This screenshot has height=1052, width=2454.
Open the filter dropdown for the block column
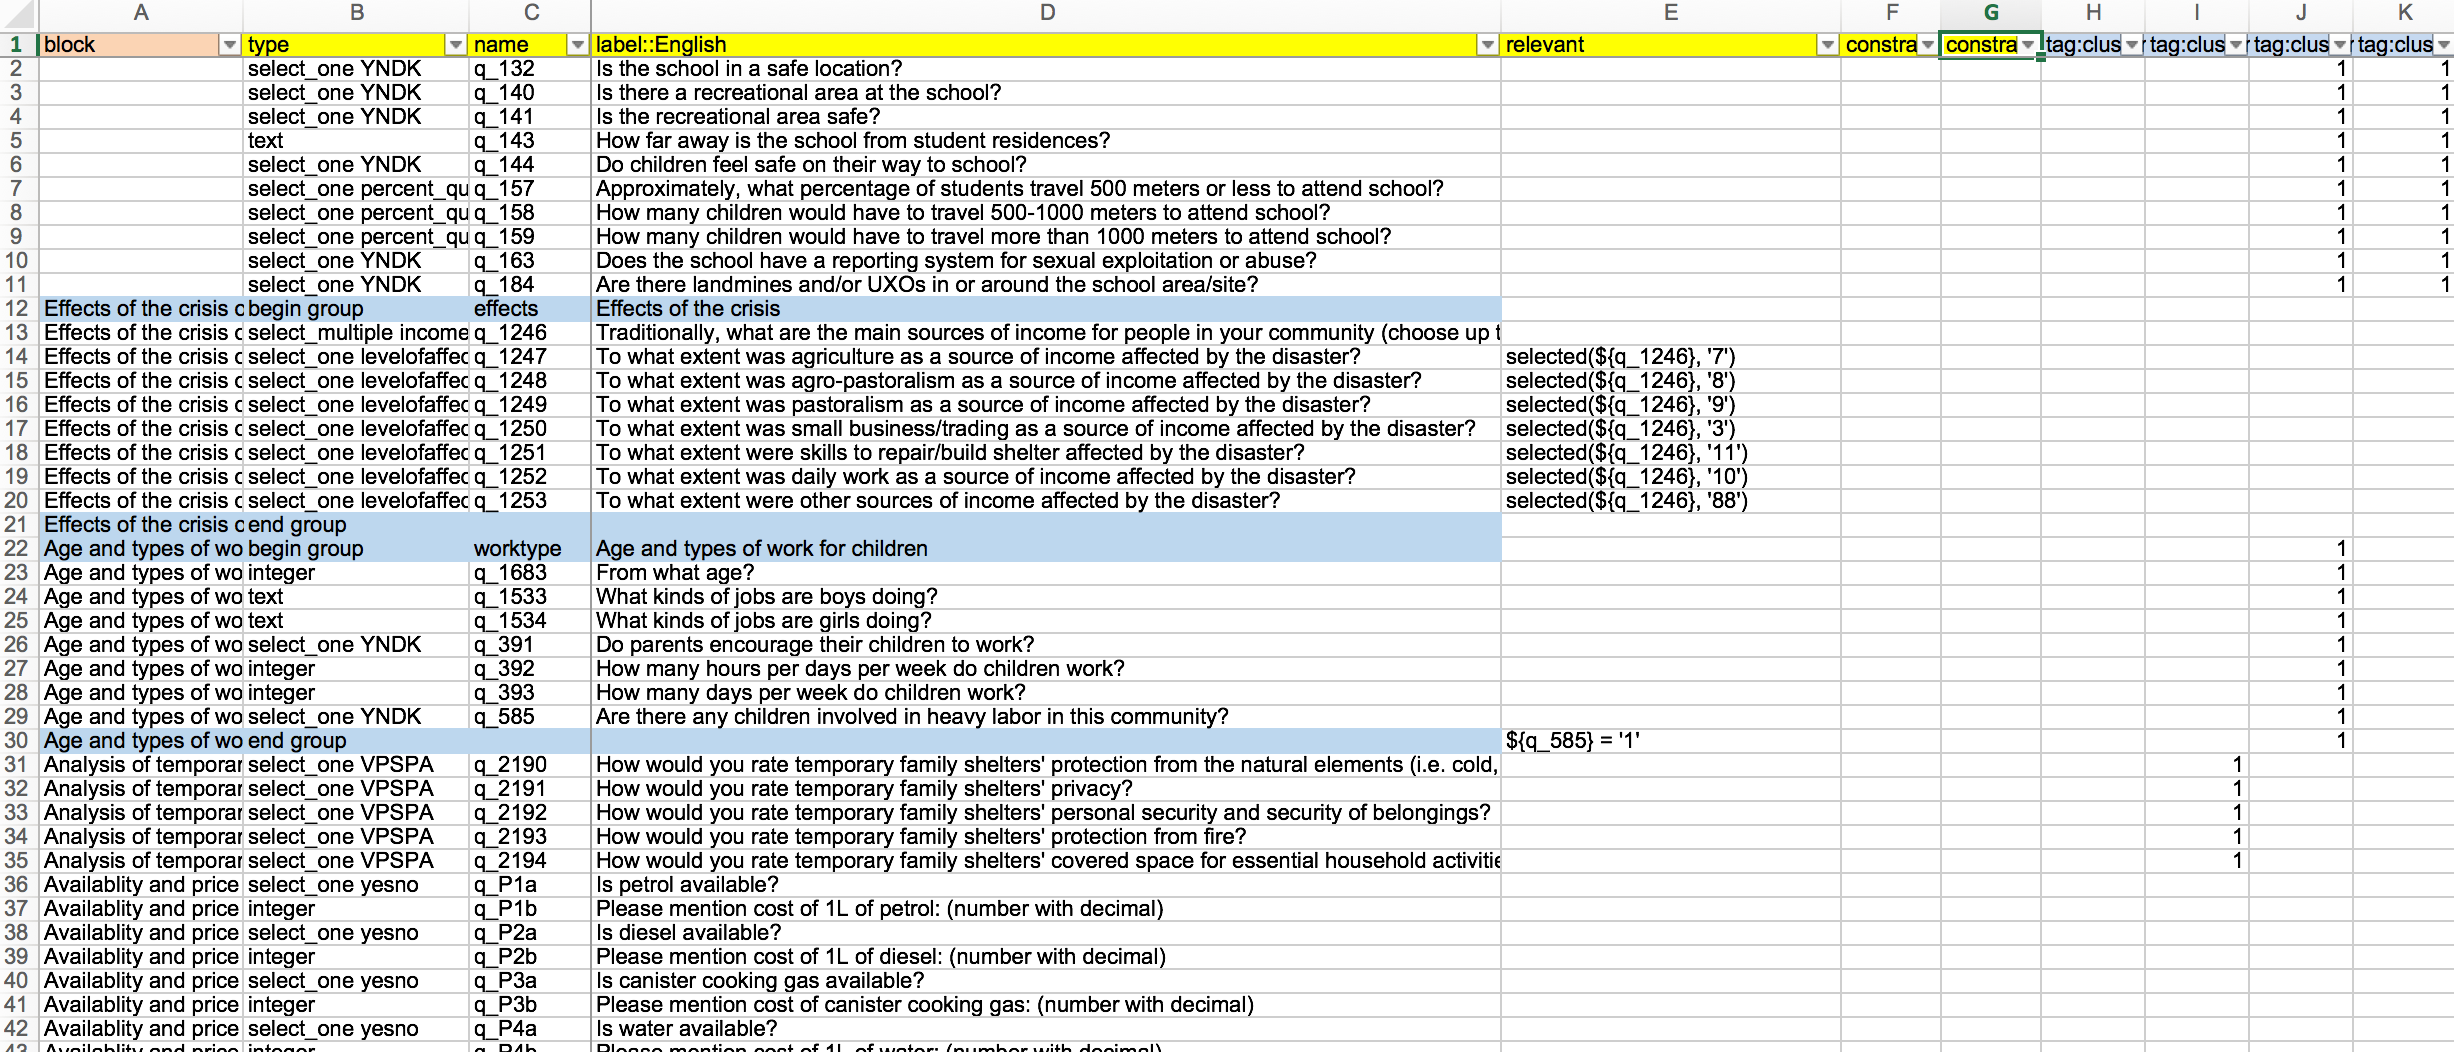pos(229,45)
